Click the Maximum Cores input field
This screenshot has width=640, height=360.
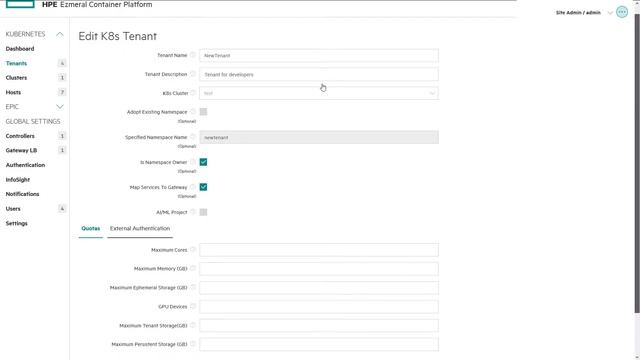(319, 250)
